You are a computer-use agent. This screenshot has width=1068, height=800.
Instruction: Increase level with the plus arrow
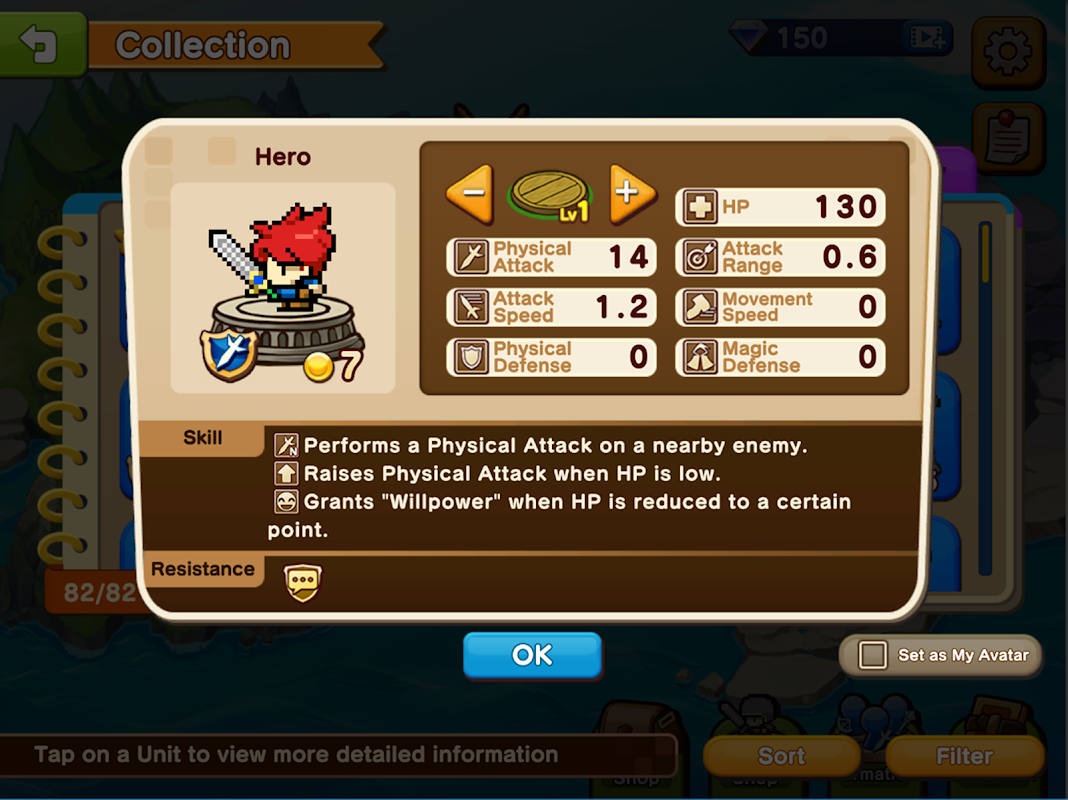pos(631,193)
